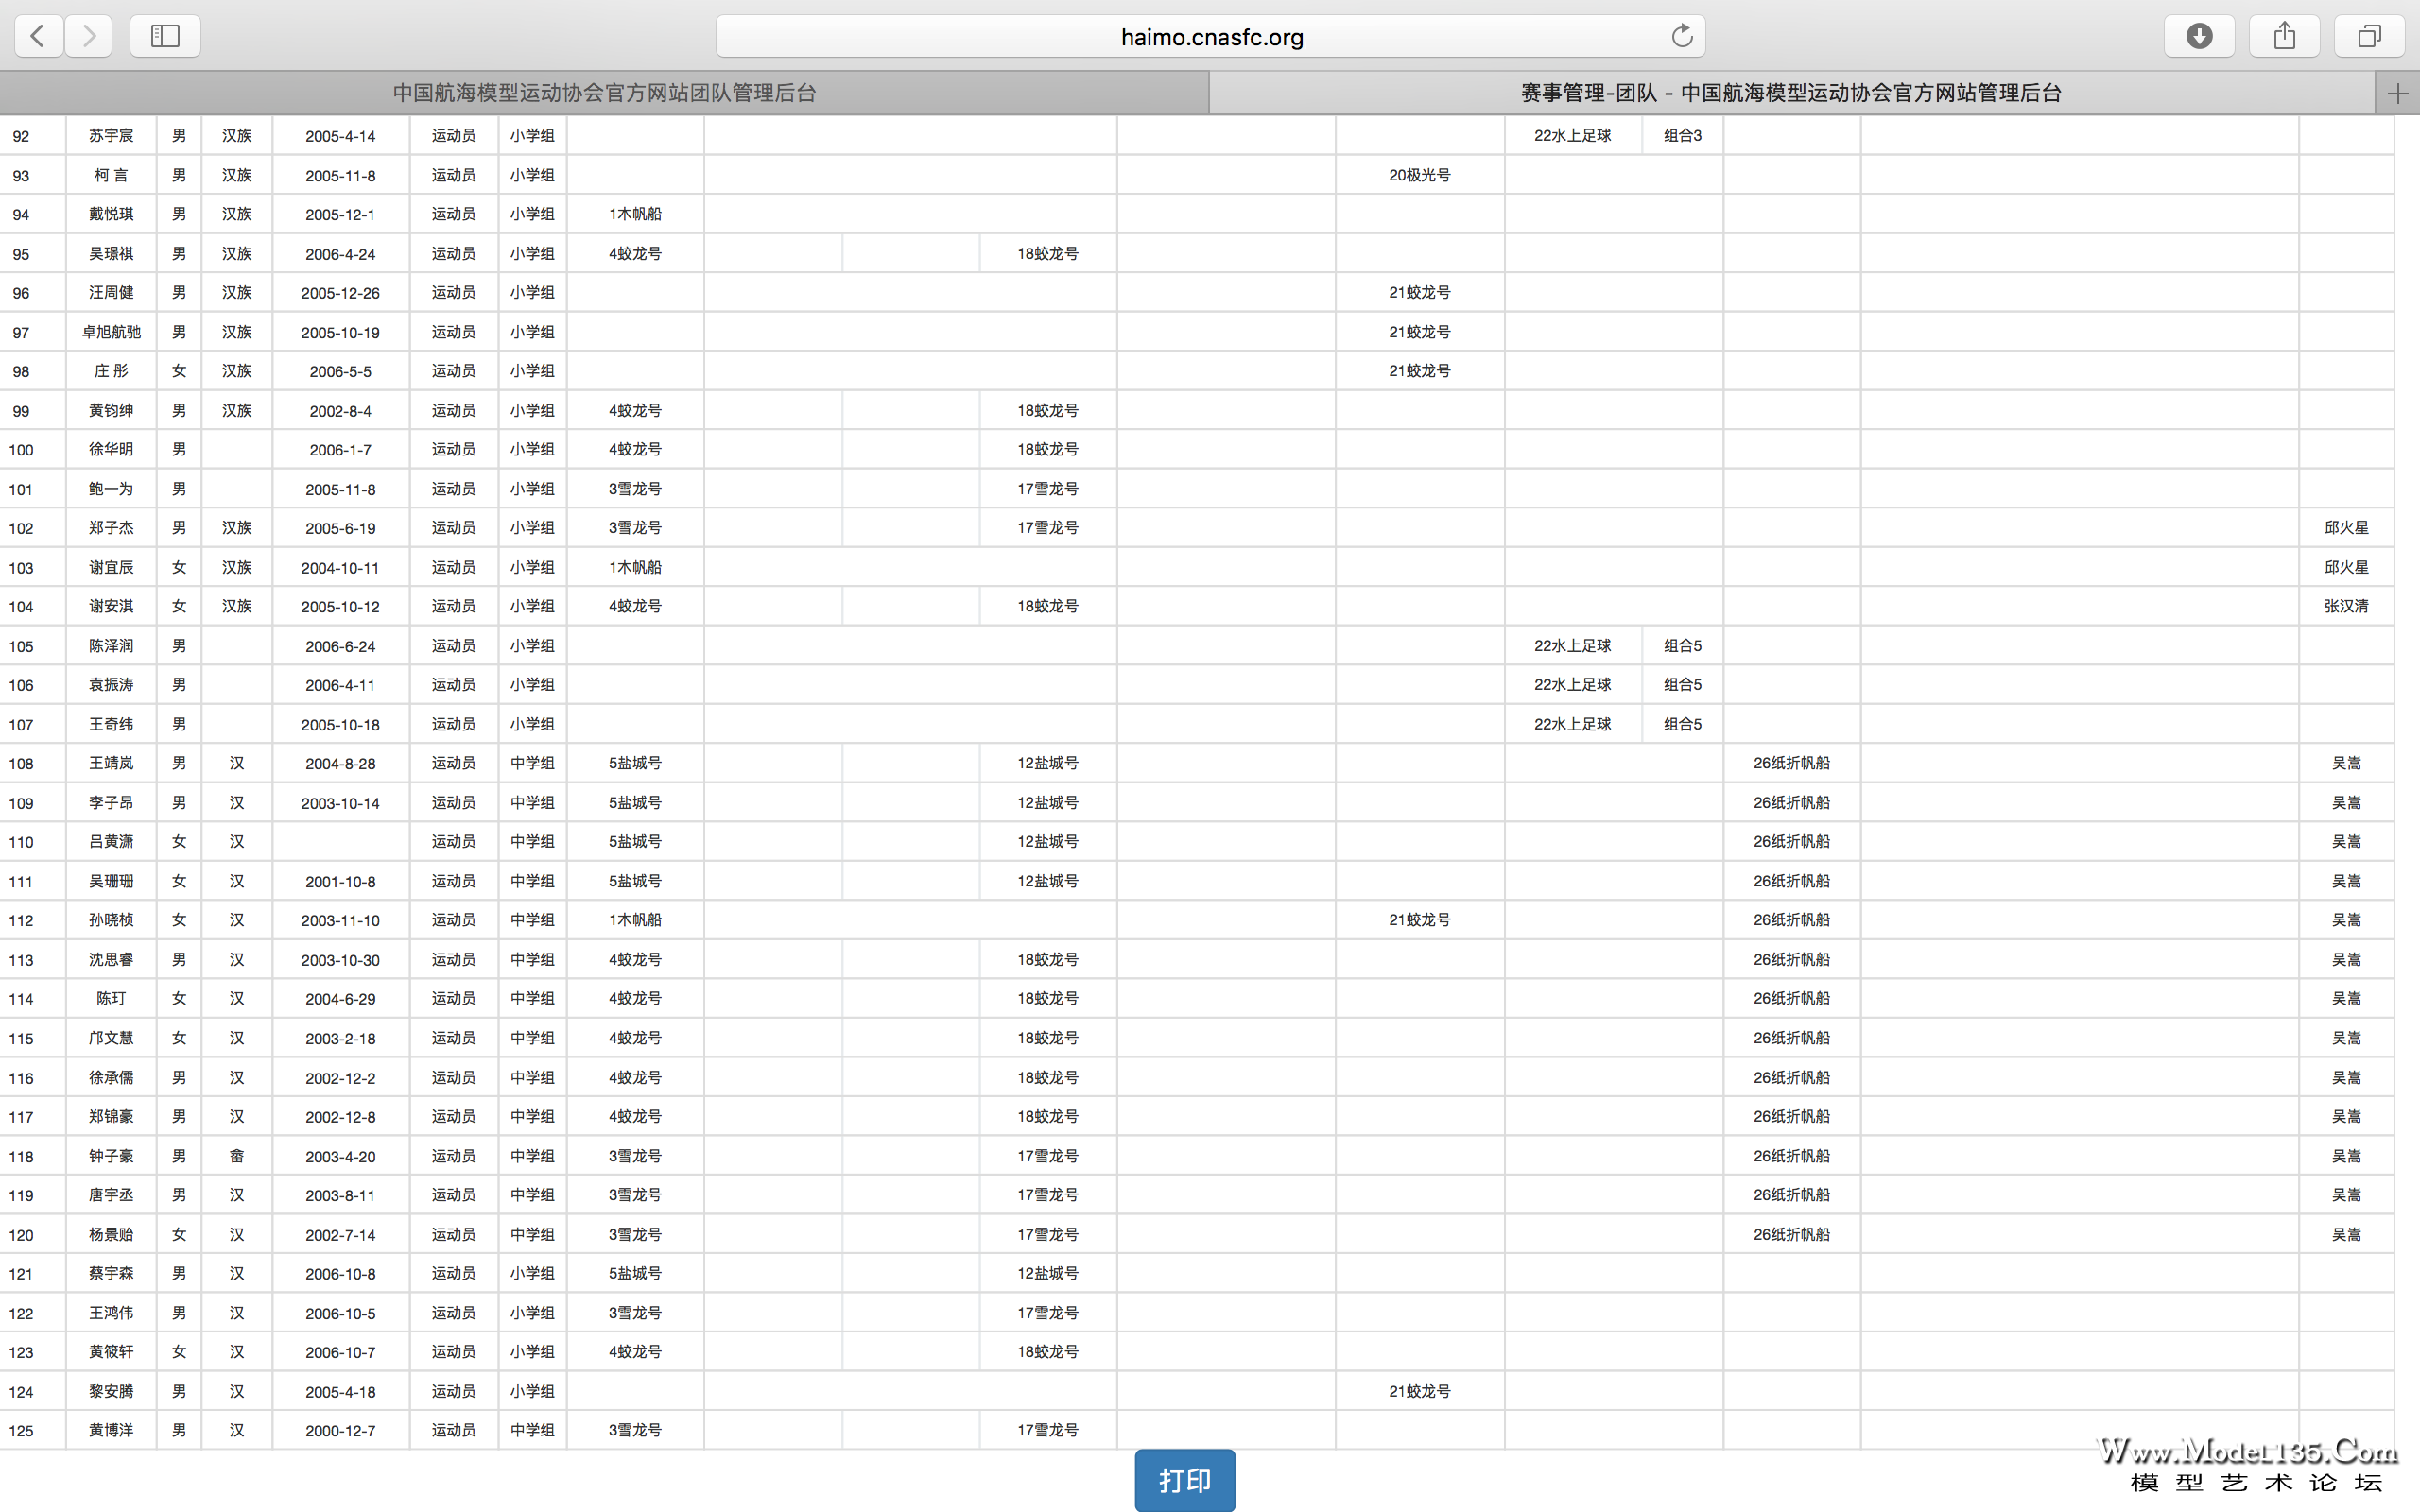Click the browser forward arrow button

point(89,36)
